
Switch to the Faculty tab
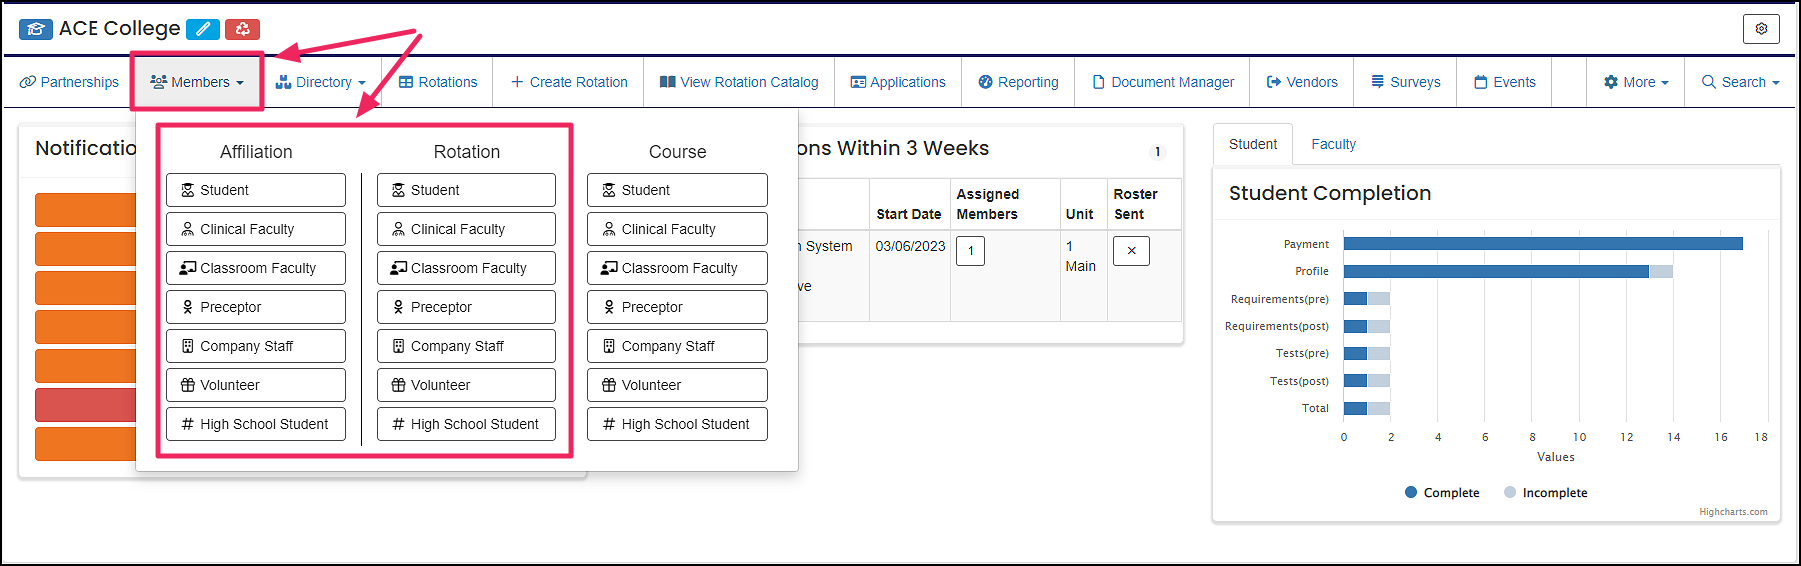tap(1333, 144)
